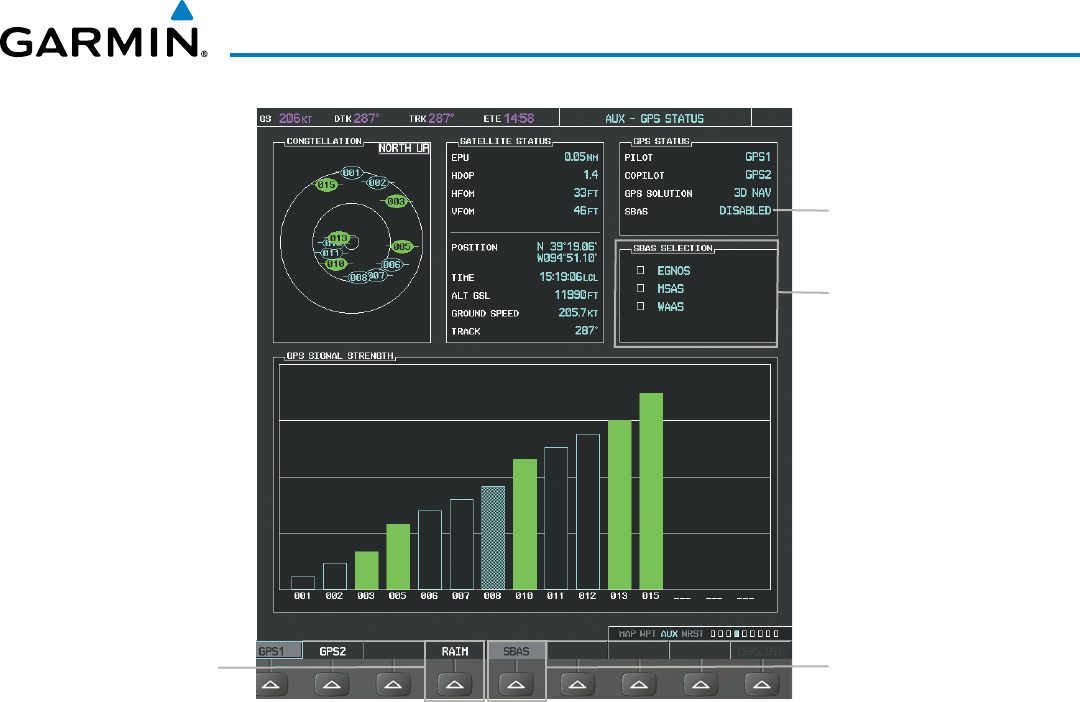The height and width of the screenshot is (702, 1080).
Task: Select the GPS2 softkey label
Action: click(333, 651)
